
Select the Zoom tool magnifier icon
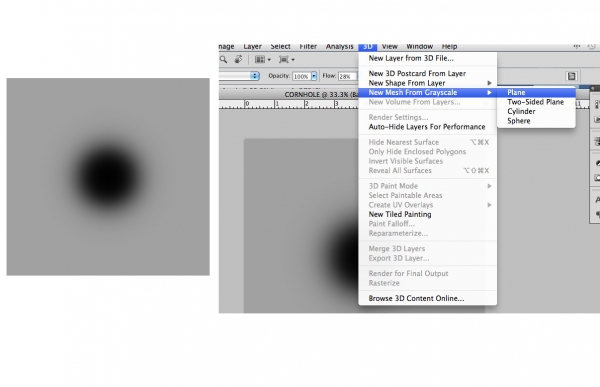click(x=223, y=59)
